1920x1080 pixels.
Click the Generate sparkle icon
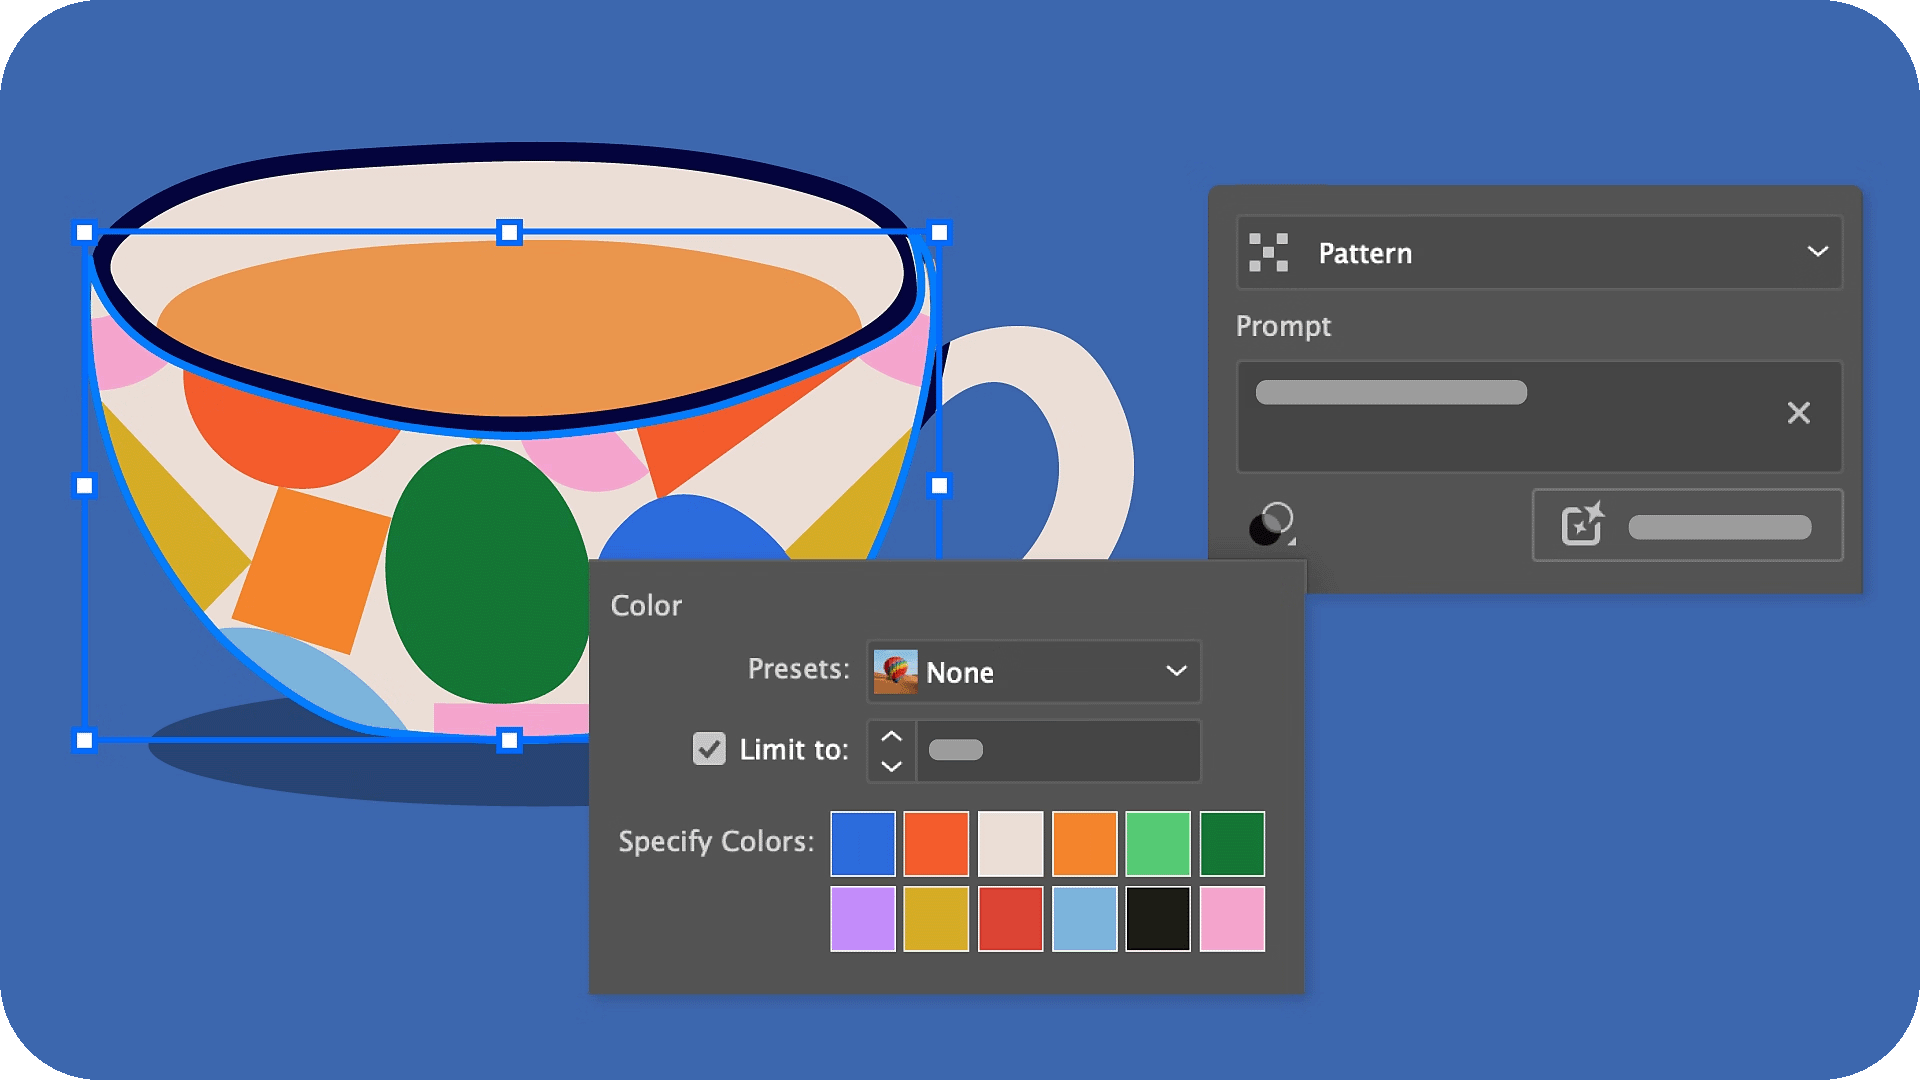click(1582, 525)
